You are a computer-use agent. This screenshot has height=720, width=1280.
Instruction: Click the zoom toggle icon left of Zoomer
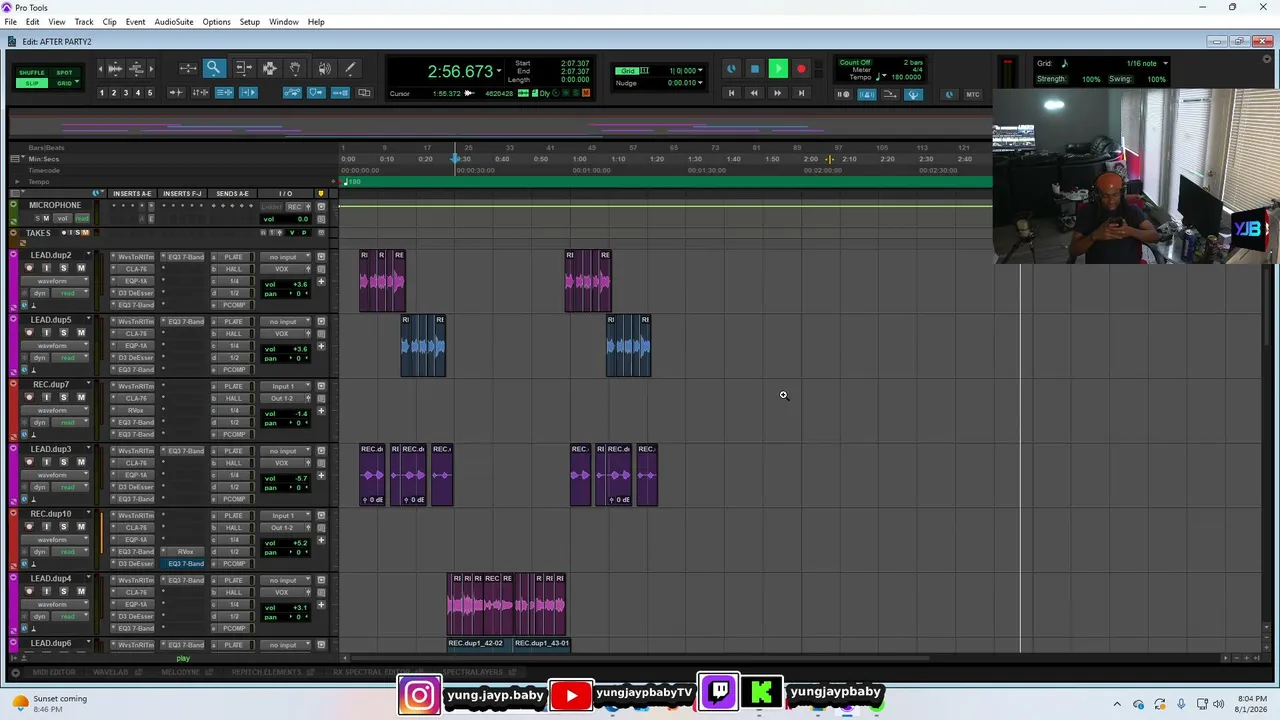click(x=187, y=68)
